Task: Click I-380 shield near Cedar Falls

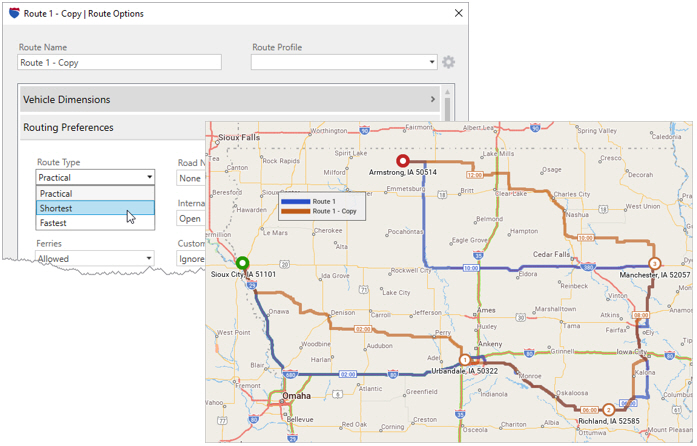Action: pyautogui.click(x=588, y=266)
